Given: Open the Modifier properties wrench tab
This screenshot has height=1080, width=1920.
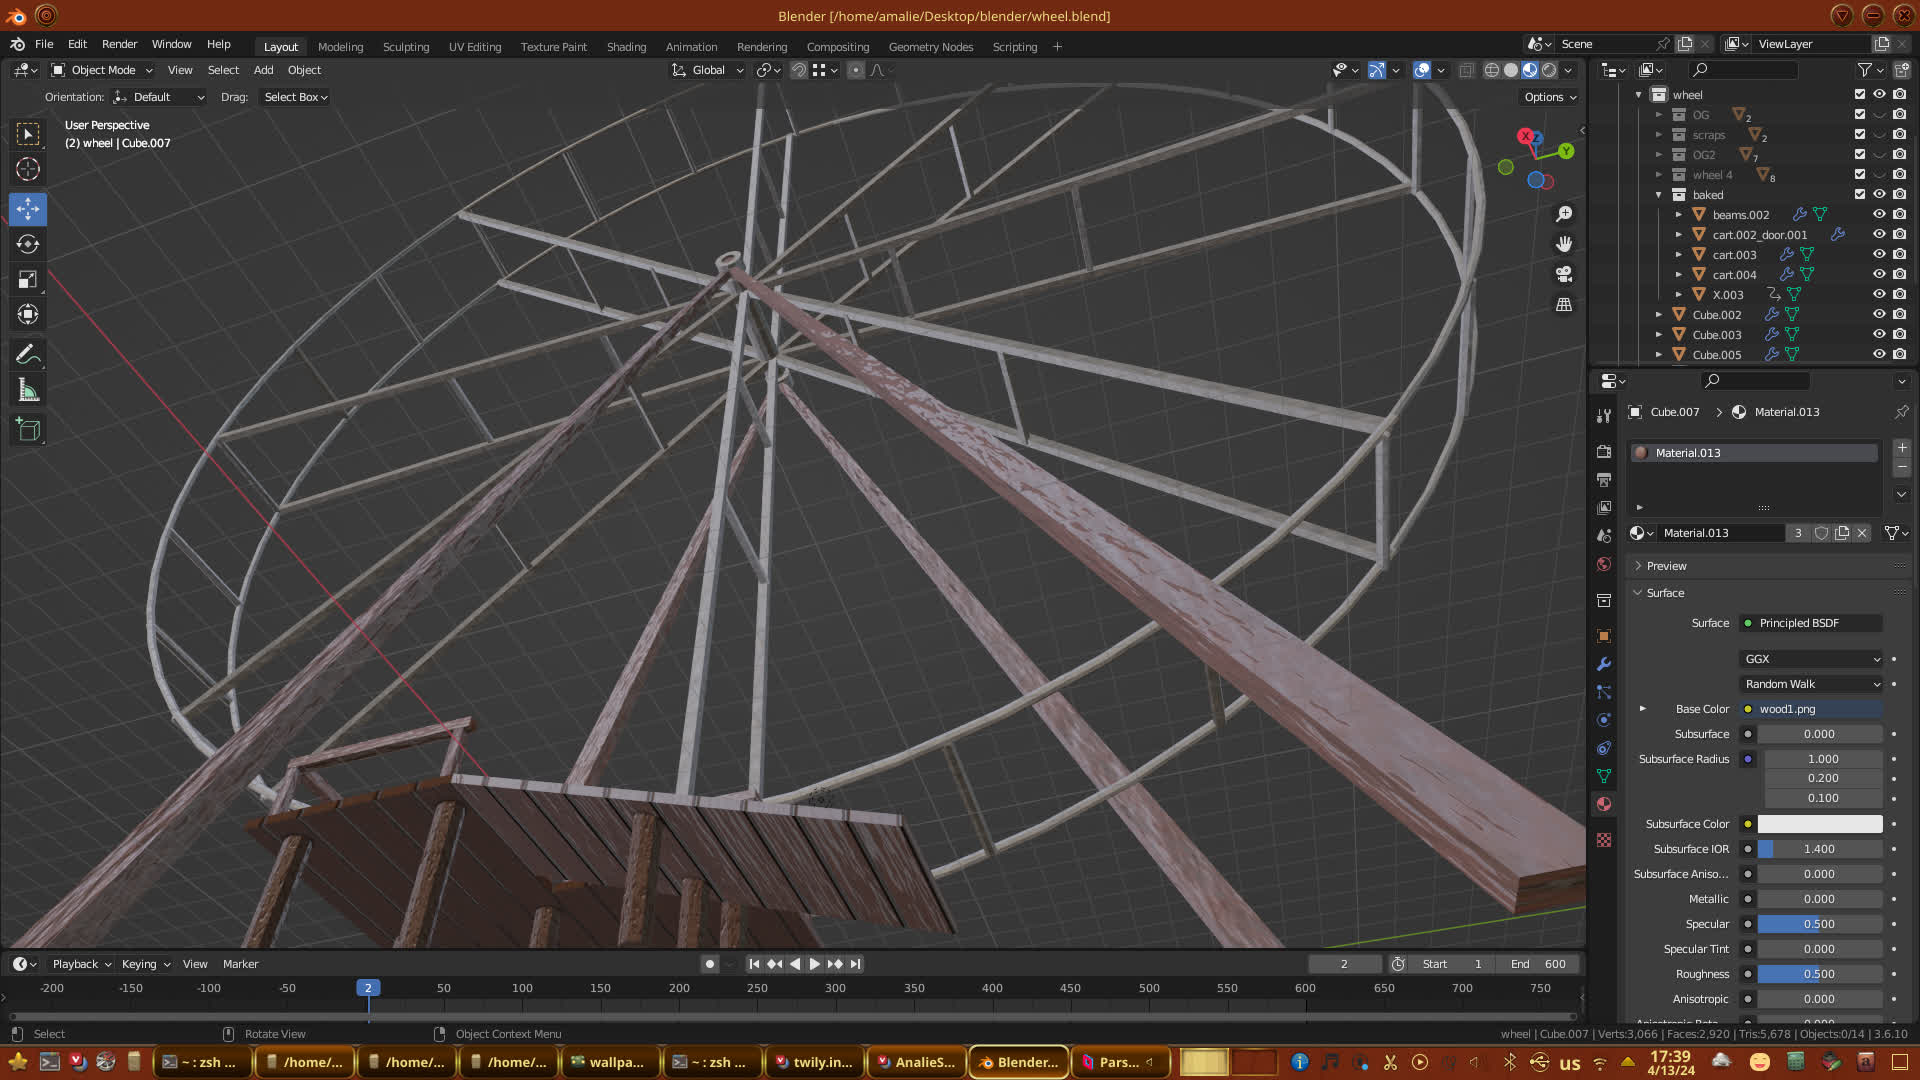Looking at the screenshot, I should (1604, 664).
